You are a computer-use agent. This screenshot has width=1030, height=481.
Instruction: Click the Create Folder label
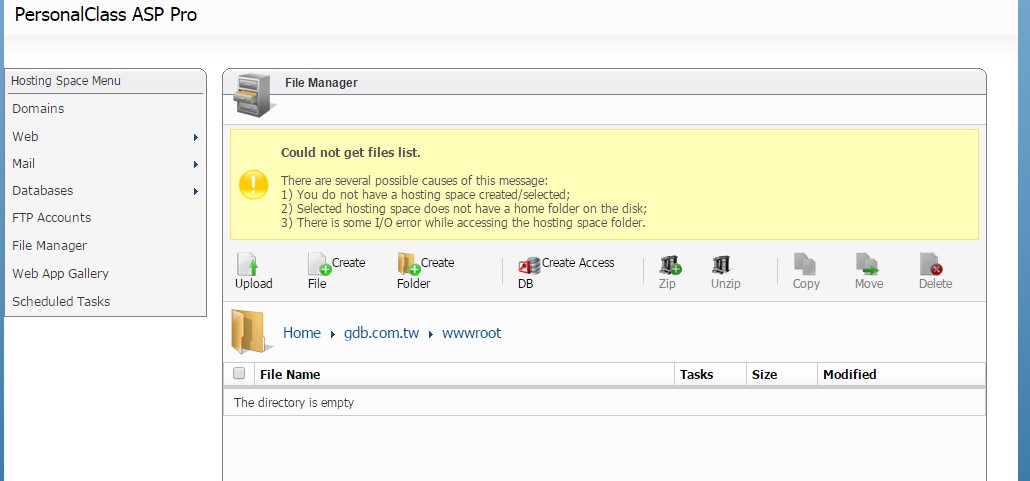(426, 273)
